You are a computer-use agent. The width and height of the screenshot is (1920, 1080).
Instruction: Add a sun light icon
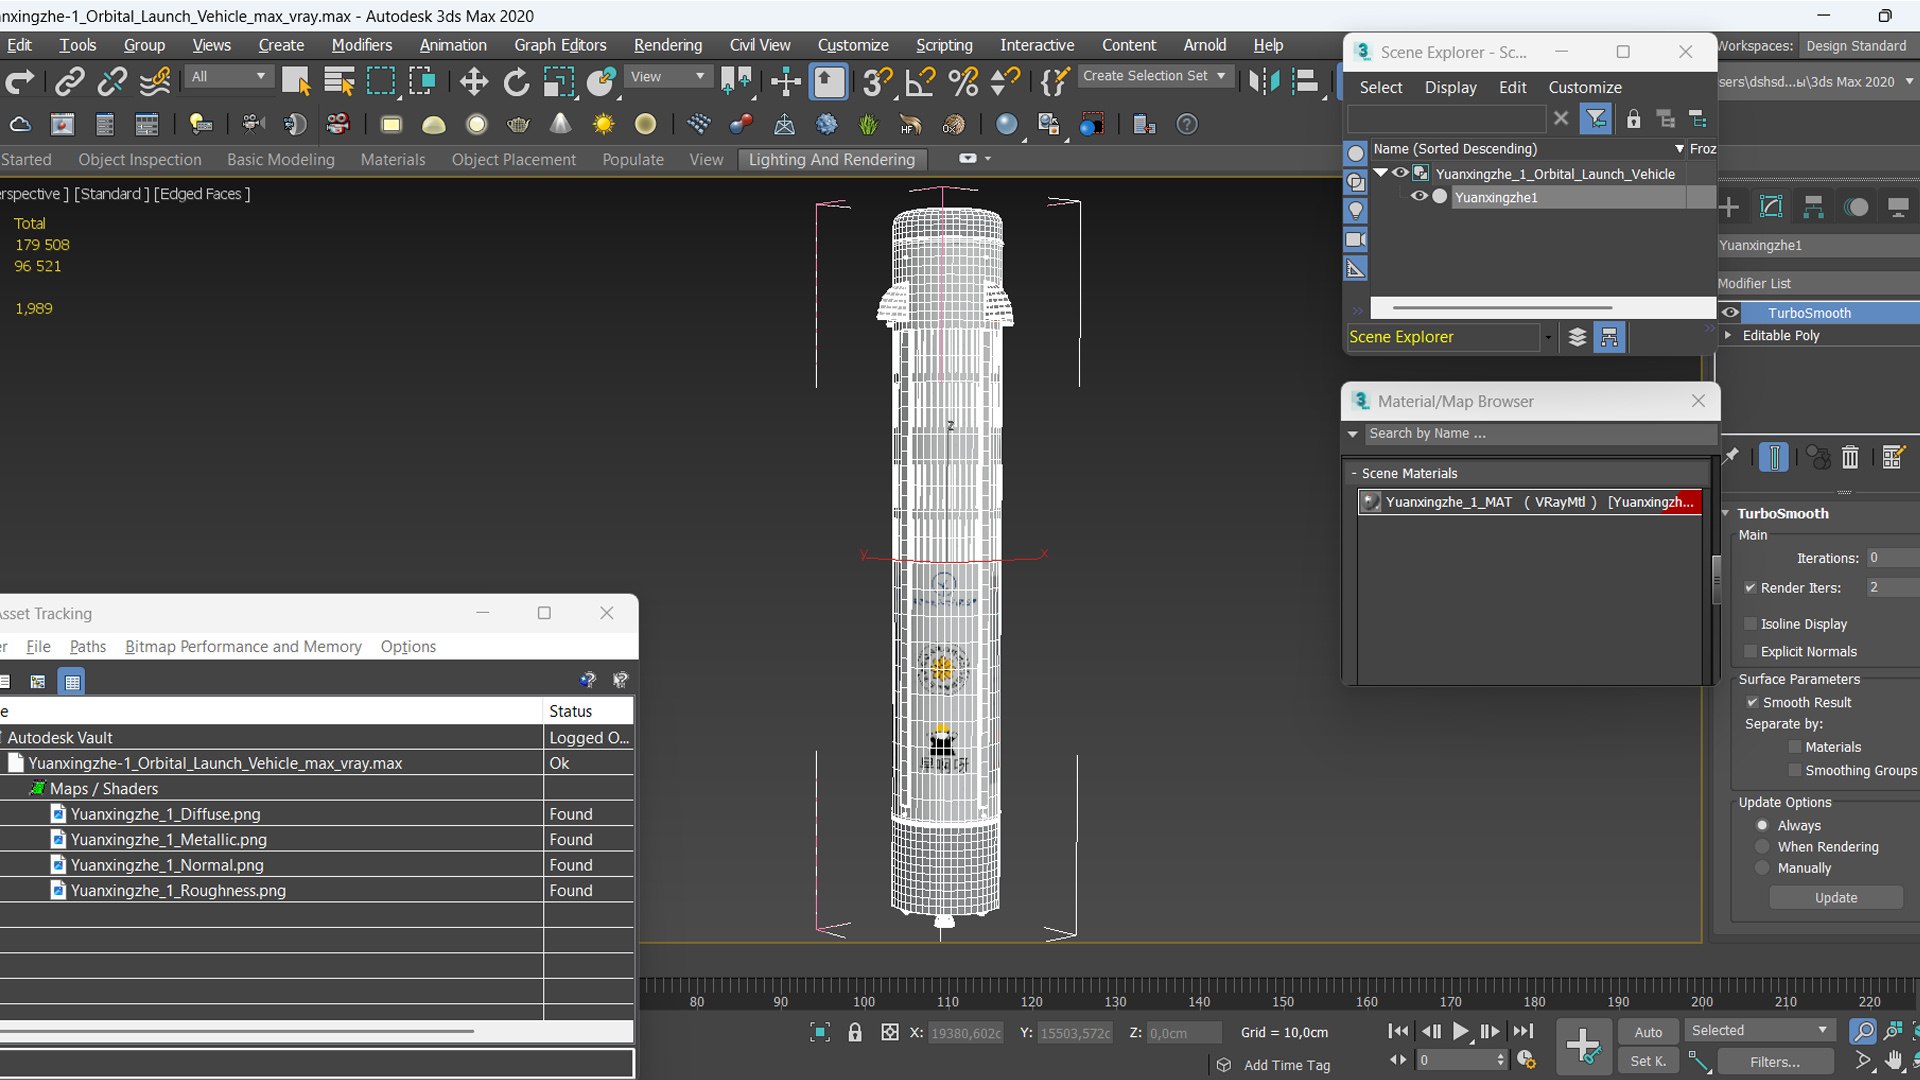click(x=603, y=124)
